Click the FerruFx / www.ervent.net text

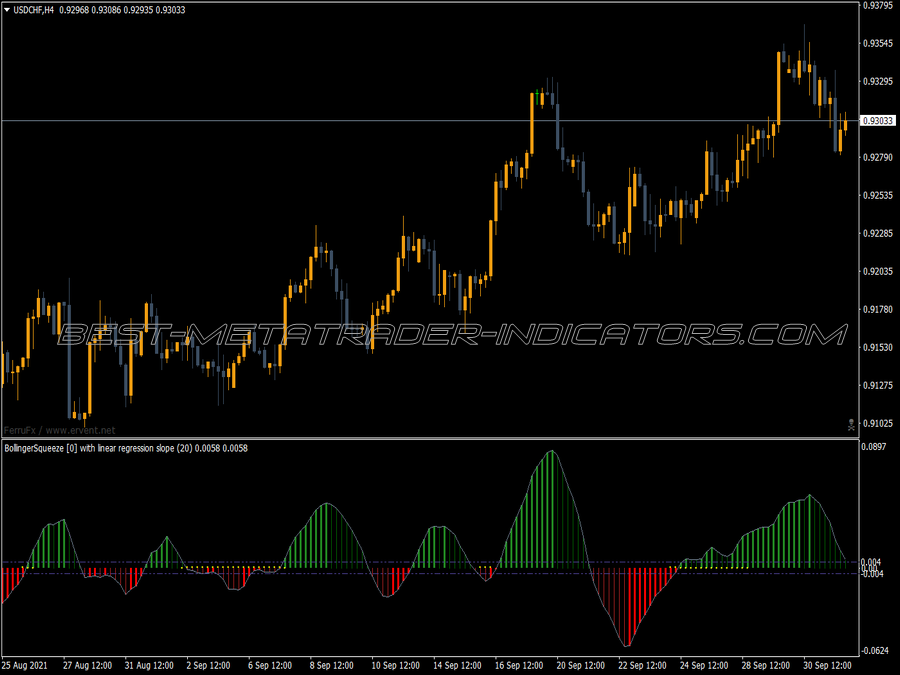tap(60, 430)
